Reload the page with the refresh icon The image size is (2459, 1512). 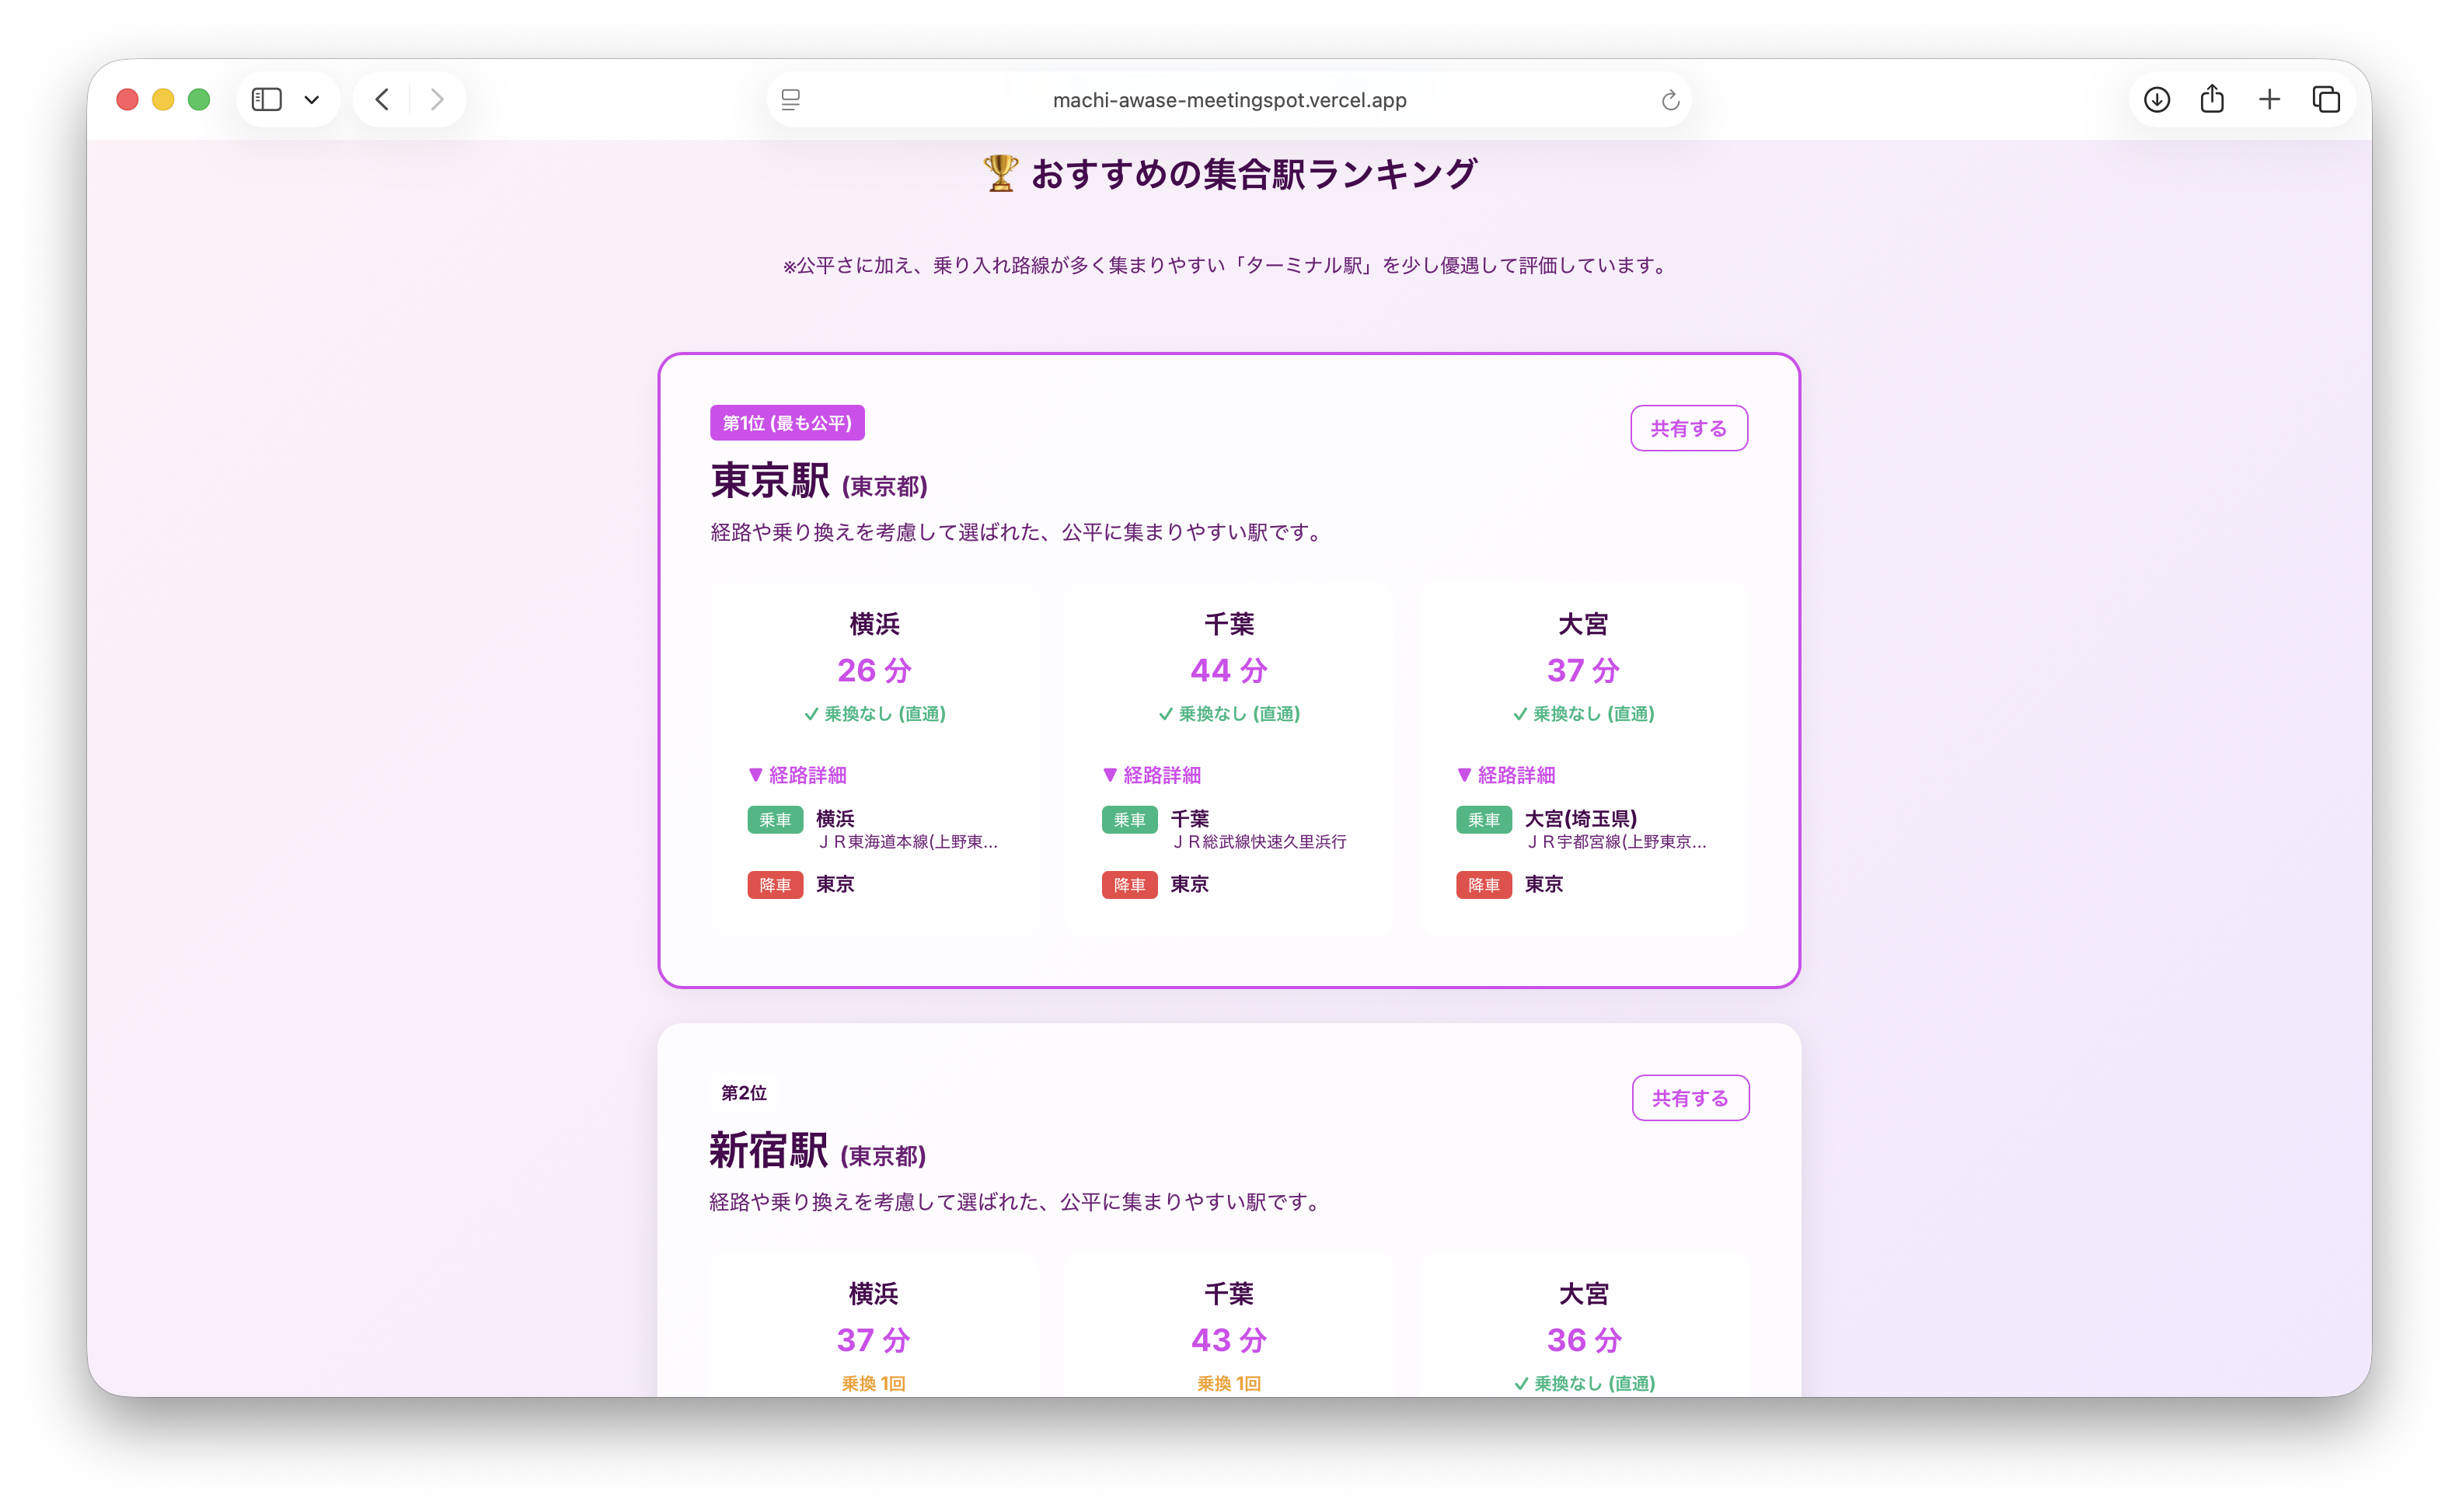(1670, 100)
